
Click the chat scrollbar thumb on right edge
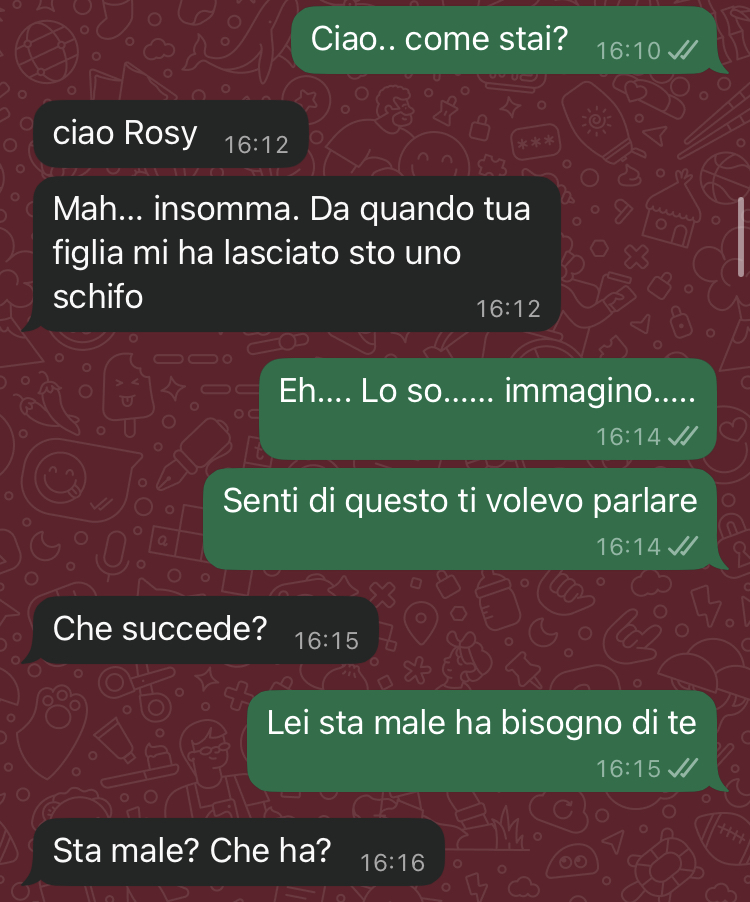click(741, 237)
